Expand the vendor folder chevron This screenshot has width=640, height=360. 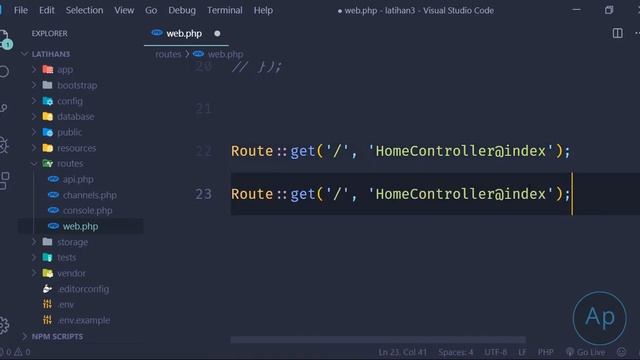click(34, 273)
